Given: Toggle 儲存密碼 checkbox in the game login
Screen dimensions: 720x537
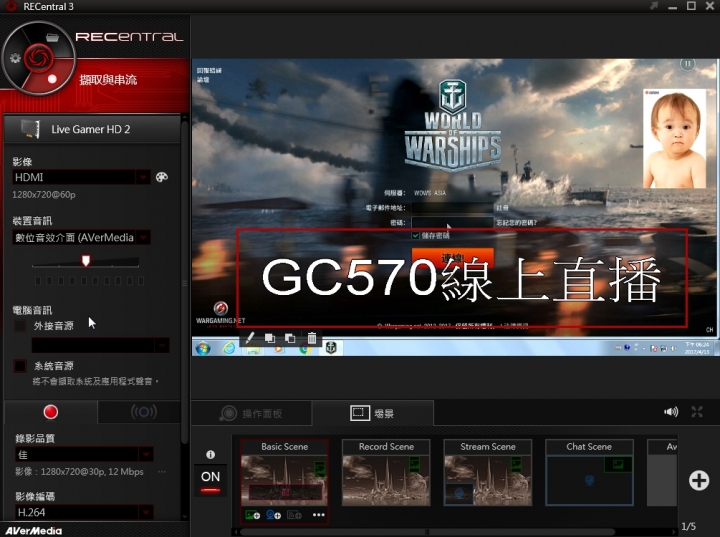Looking at the screenshot, I should click(x=416, y=236).
